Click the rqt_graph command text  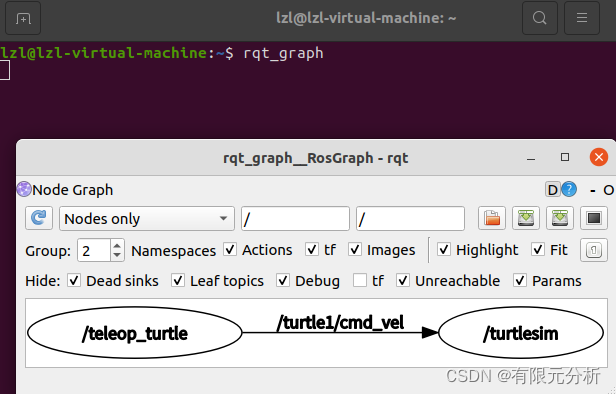pos(283,53)
